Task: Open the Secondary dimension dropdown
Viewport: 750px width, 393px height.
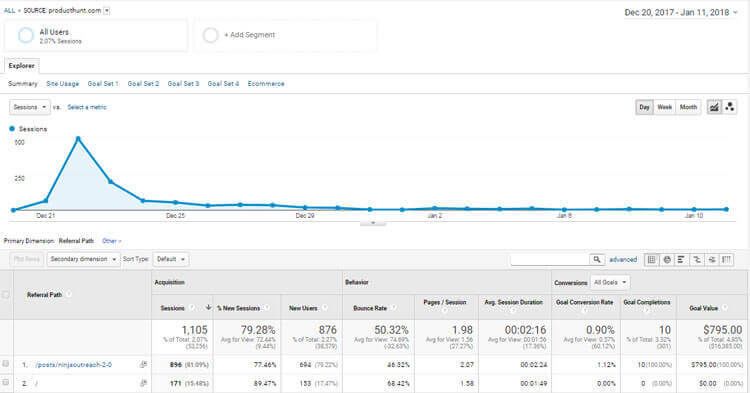Action: [x=83, y=259]
